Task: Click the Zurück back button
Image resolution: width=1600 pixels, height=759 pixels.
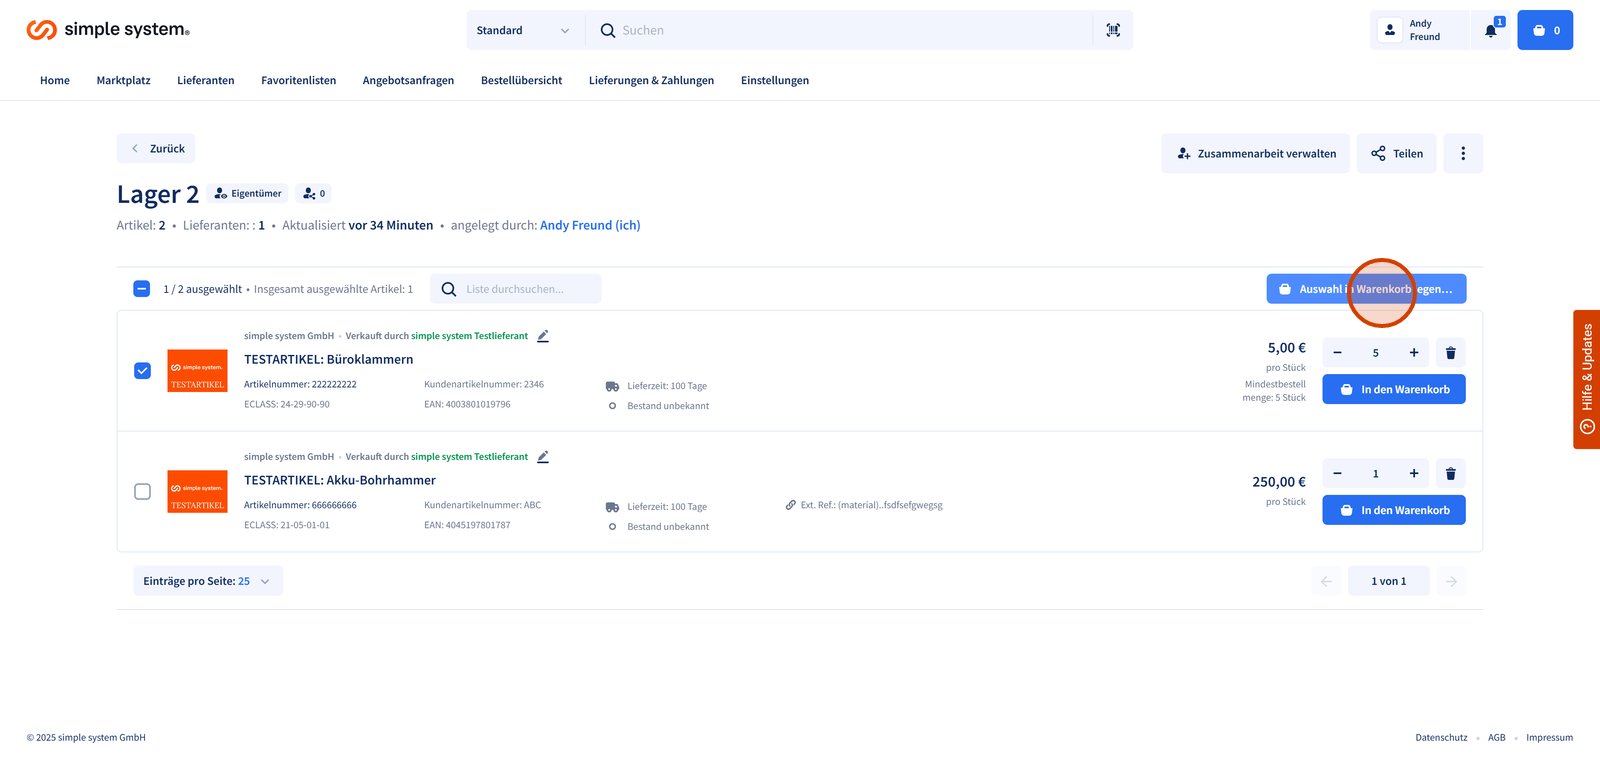Action: pyautogui.click(x=156, y=149)
